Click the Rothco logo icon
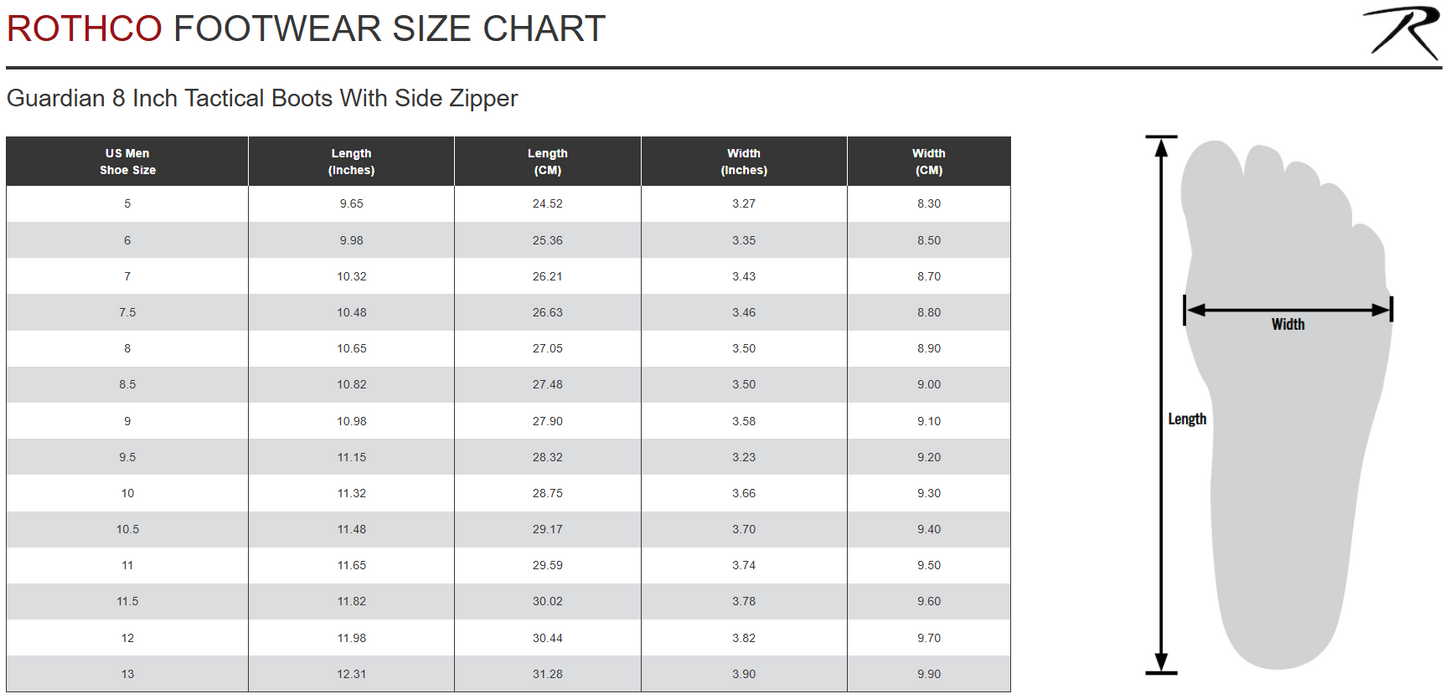Viewport: 1445px width, 699px height. click(x=1401, y=31)
